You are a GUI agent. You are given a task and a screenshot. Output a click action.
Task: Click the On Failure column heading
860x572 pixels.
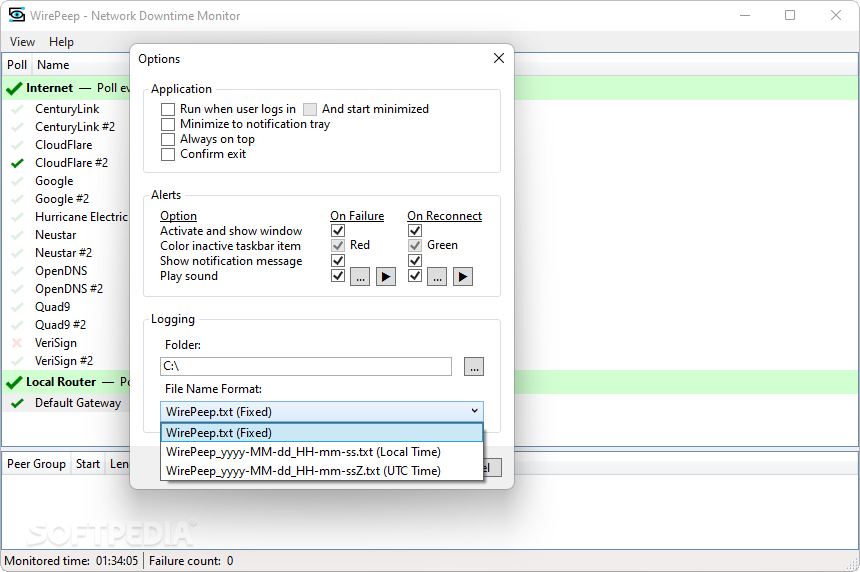[x=357, y=216]
